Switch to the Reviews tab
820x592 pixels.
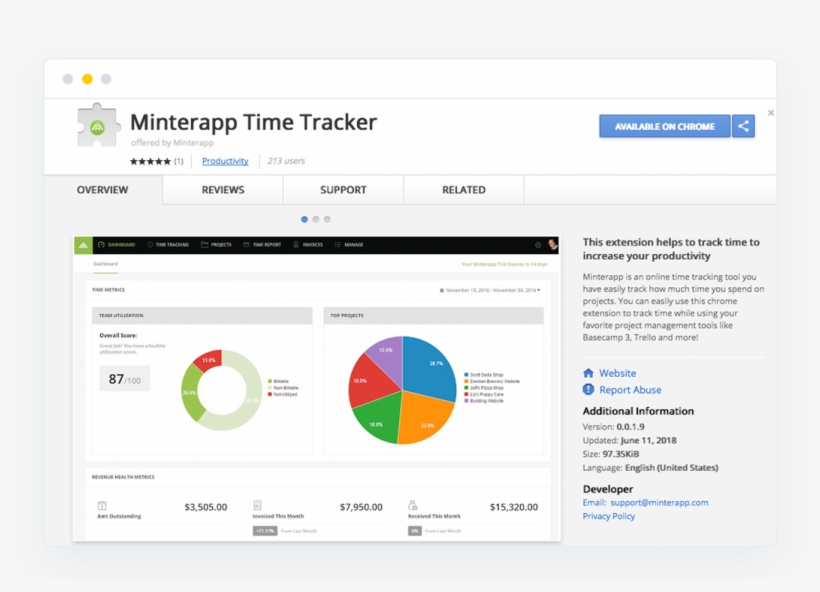click(x=223, y=190)
